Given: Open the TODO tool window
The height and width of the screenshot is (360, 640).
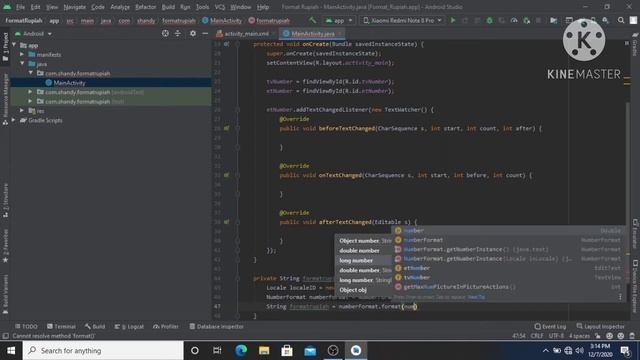Looking at the screenshot, I should pyautogui.click(x=26, y=326).
